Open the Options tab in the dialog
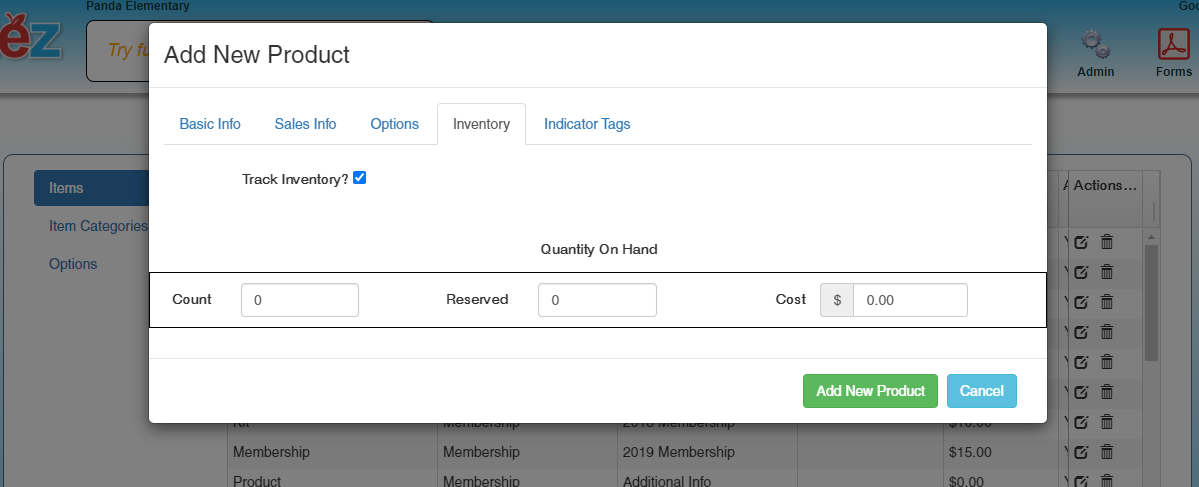Viewport: 1199px width, 487px height. (x=394, y=124)
